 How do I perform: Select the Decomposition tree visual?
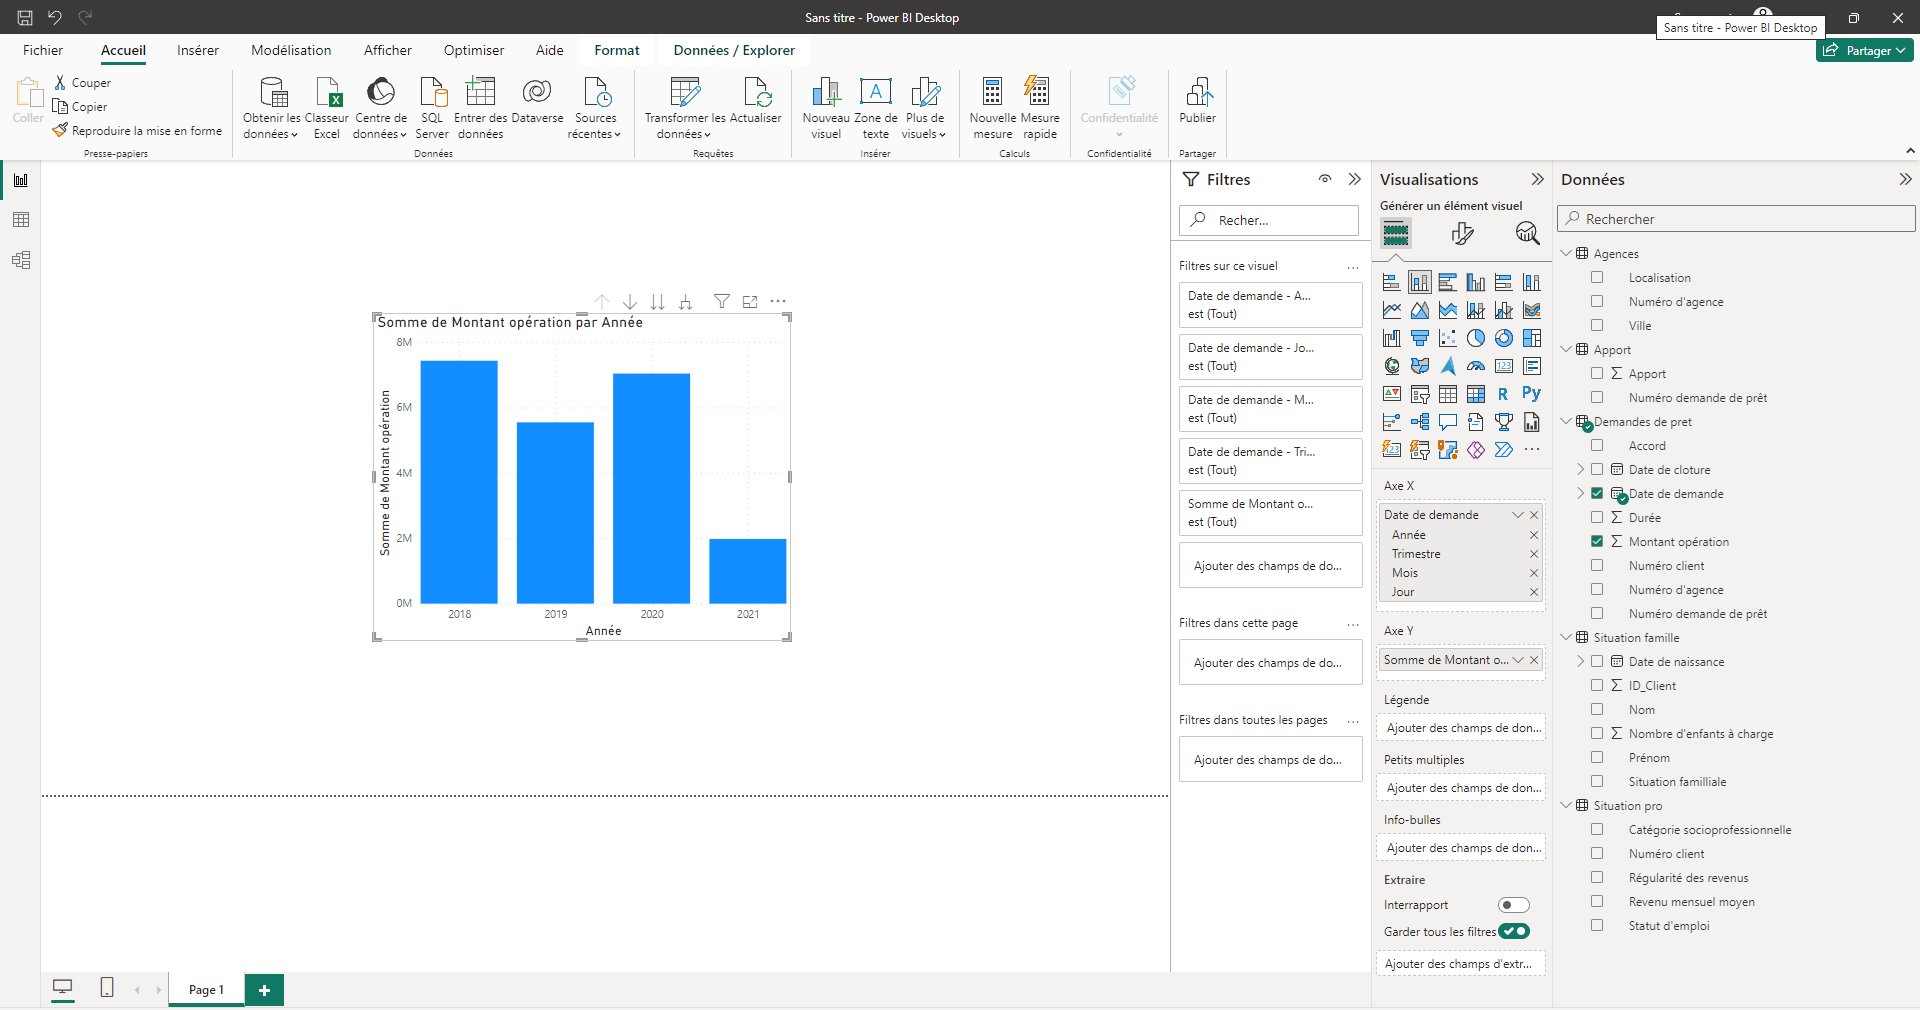(1420, 422)
